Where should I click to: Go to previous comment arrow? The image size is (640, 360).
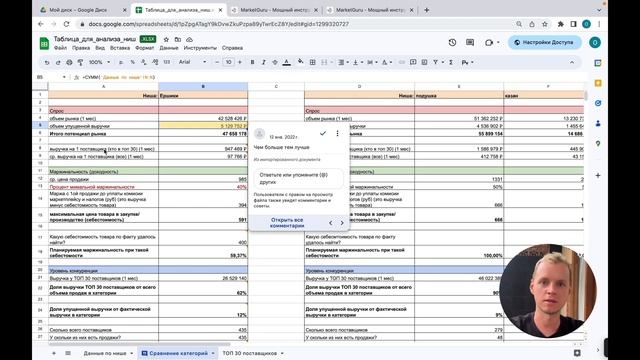tap(331, 223)
